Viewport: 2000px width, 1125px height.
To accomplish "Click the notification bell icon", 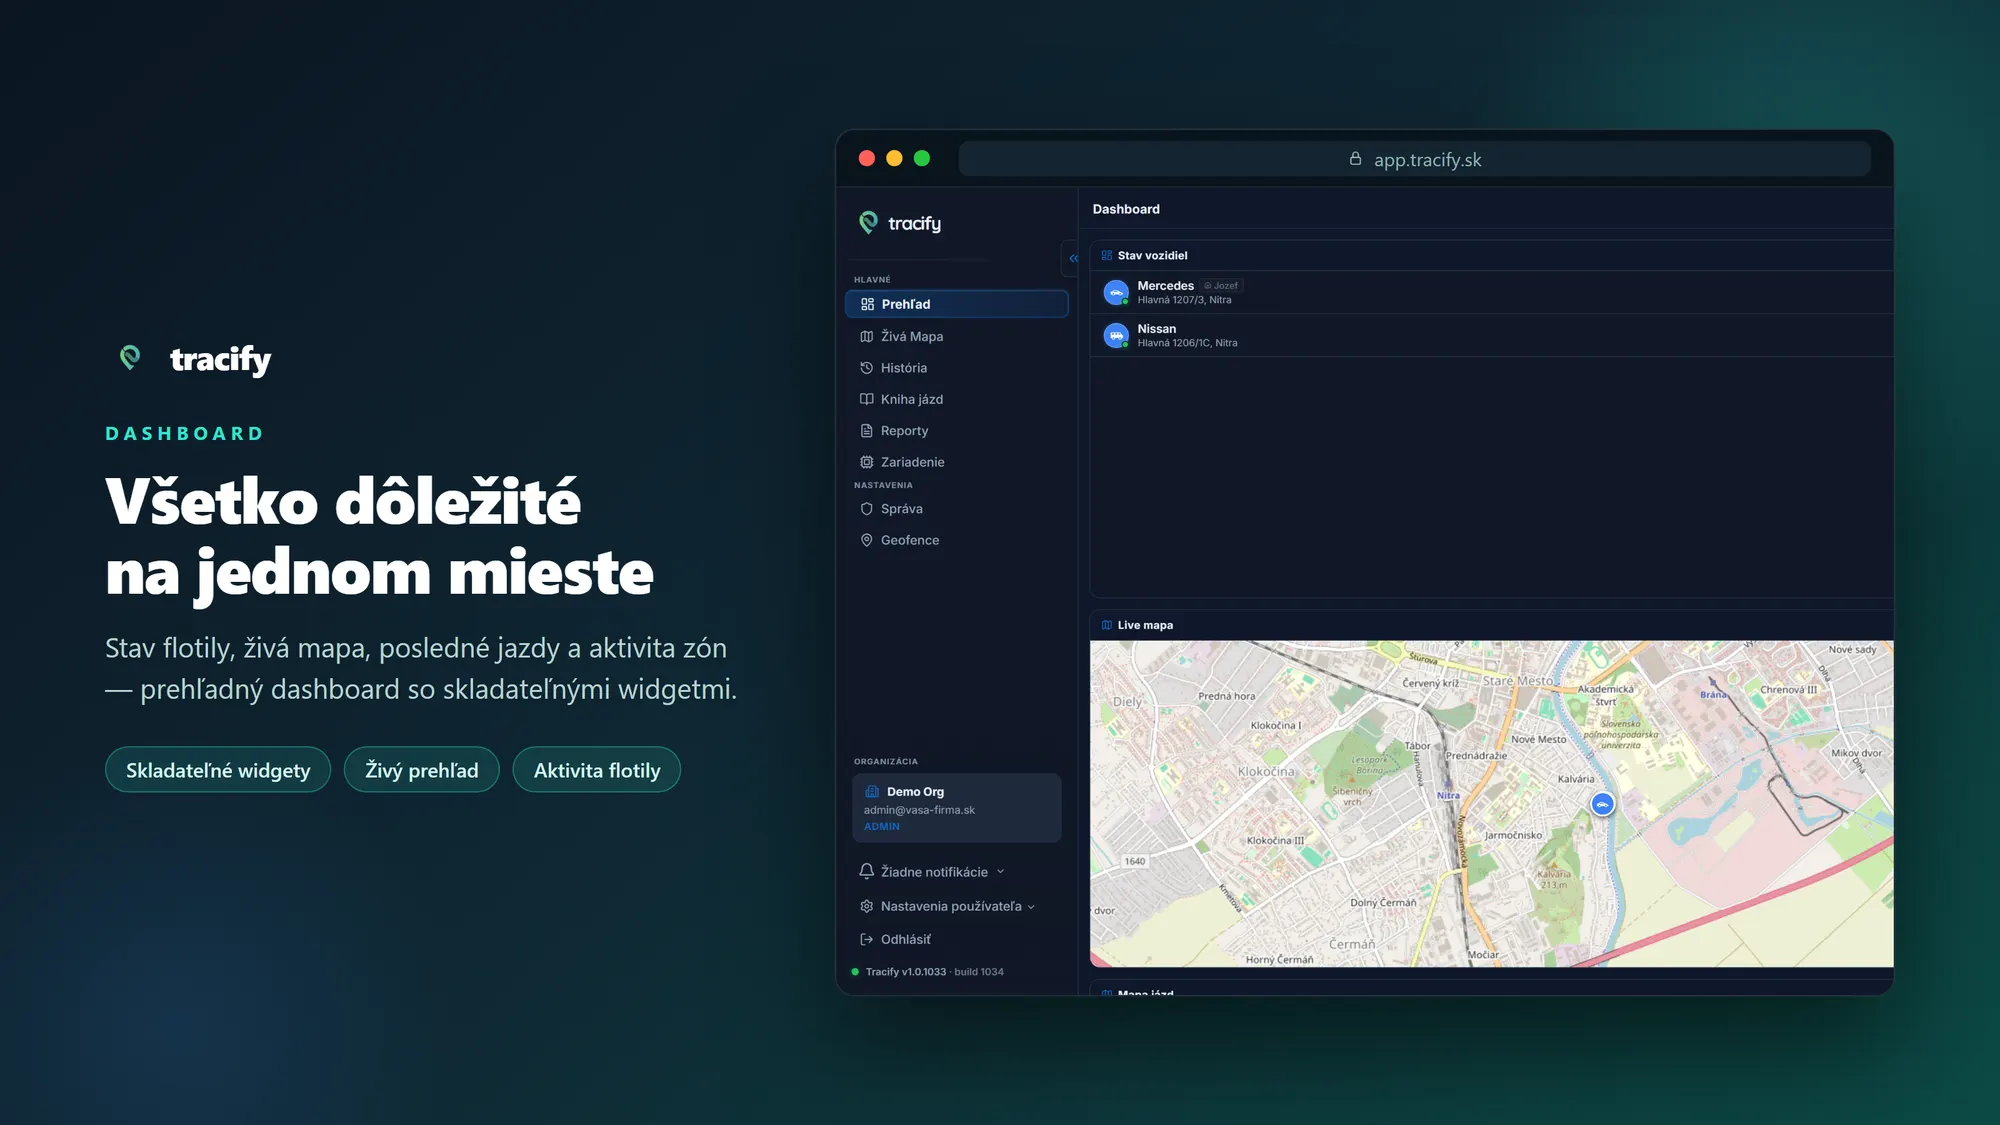I will click(x=867, y=872).
